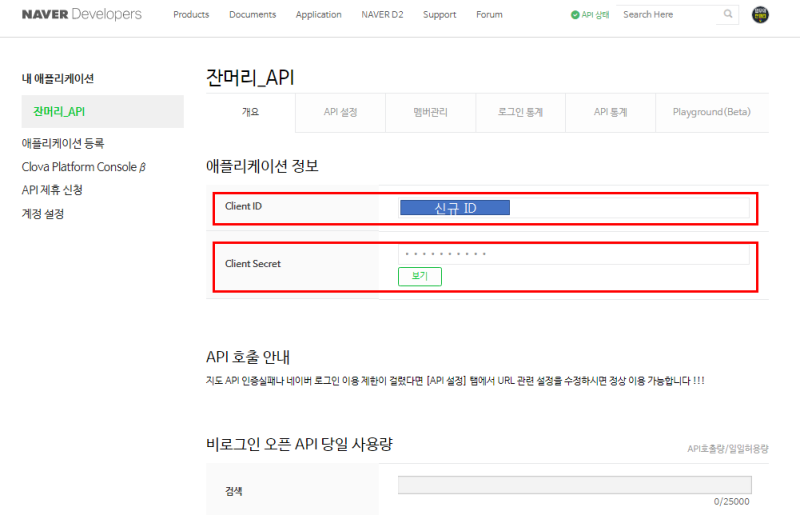Click the NAVER Developers logo
Image resolution: width=800 pixels, height=515 pixels.
[x=82, y=14]
